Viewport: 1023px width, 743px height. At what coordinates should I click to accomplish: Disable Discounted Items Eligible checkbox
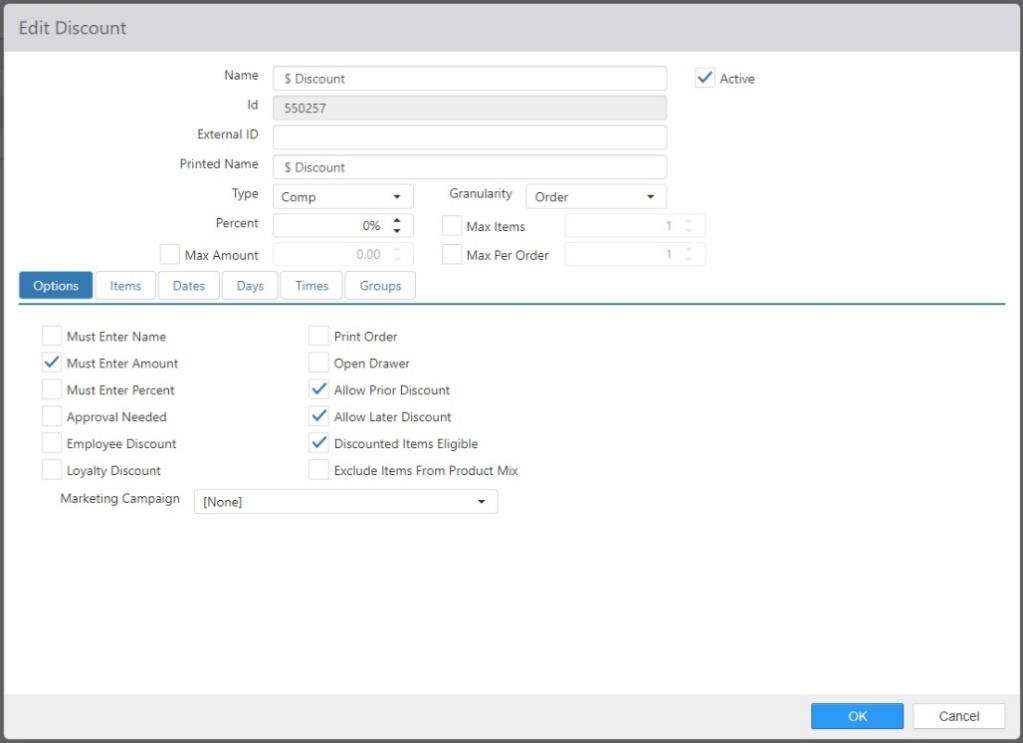tap(318, 442)
